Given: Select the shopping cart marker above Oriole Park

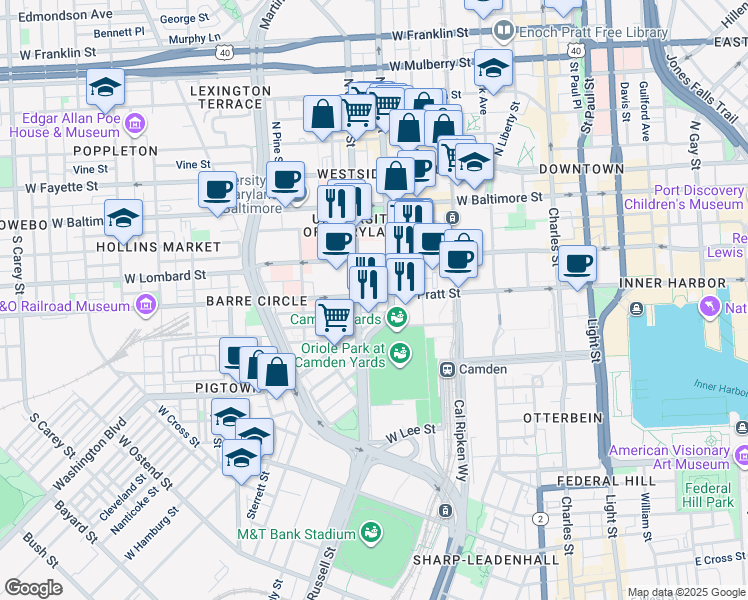Looking at the screenshot, I should pos(334,319).
